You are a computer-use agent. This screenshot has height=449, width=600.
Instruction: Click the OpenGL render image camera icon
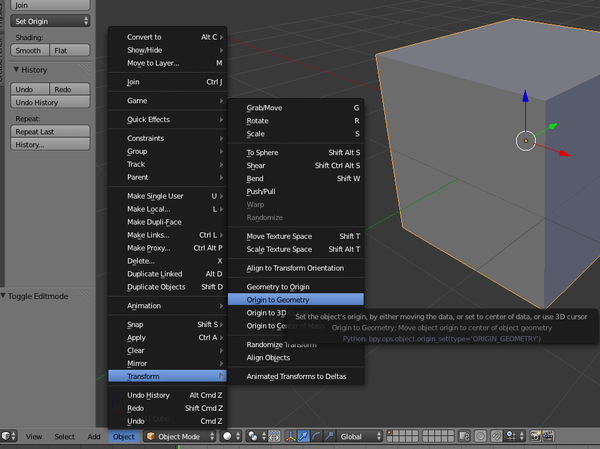click(x=535, y=436)
